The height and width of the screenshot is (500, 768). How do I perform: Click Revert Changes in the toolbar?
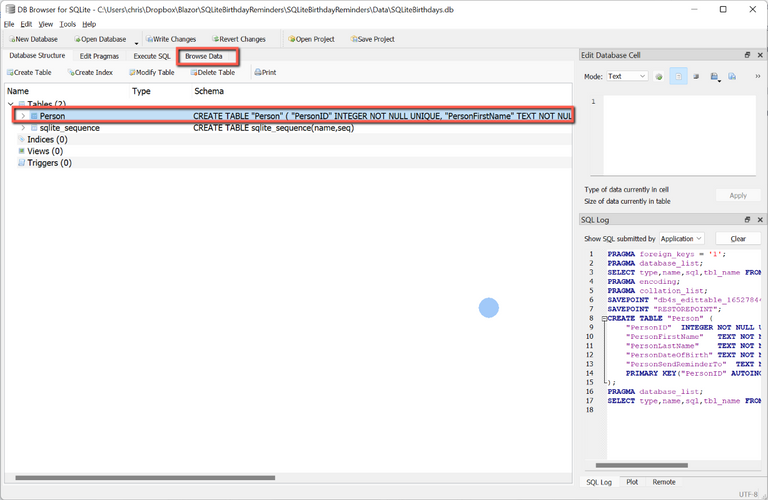pyautogui.click(x=238, y=39)
